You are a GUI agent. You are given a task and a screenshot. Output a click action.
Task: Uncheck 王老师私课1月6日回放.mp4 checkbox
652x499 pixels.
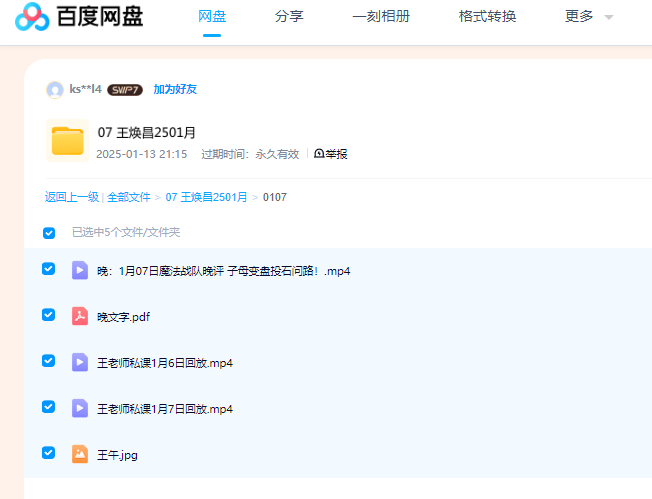(x=49, y=361)
